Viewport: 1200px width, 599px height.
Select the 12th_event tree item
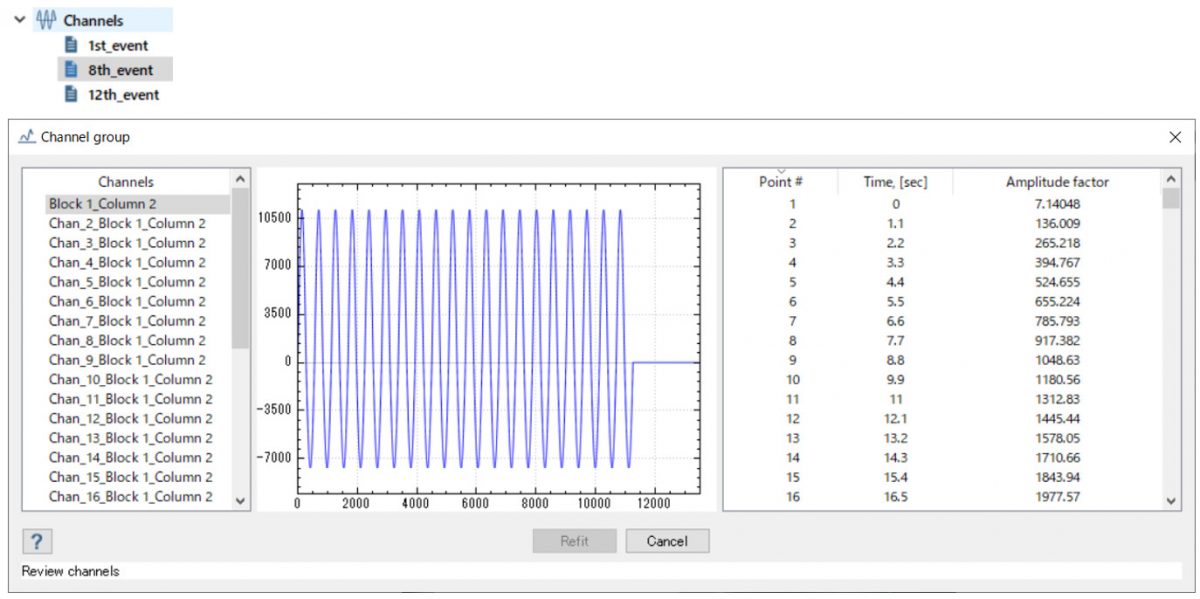[x=124, y=95]
